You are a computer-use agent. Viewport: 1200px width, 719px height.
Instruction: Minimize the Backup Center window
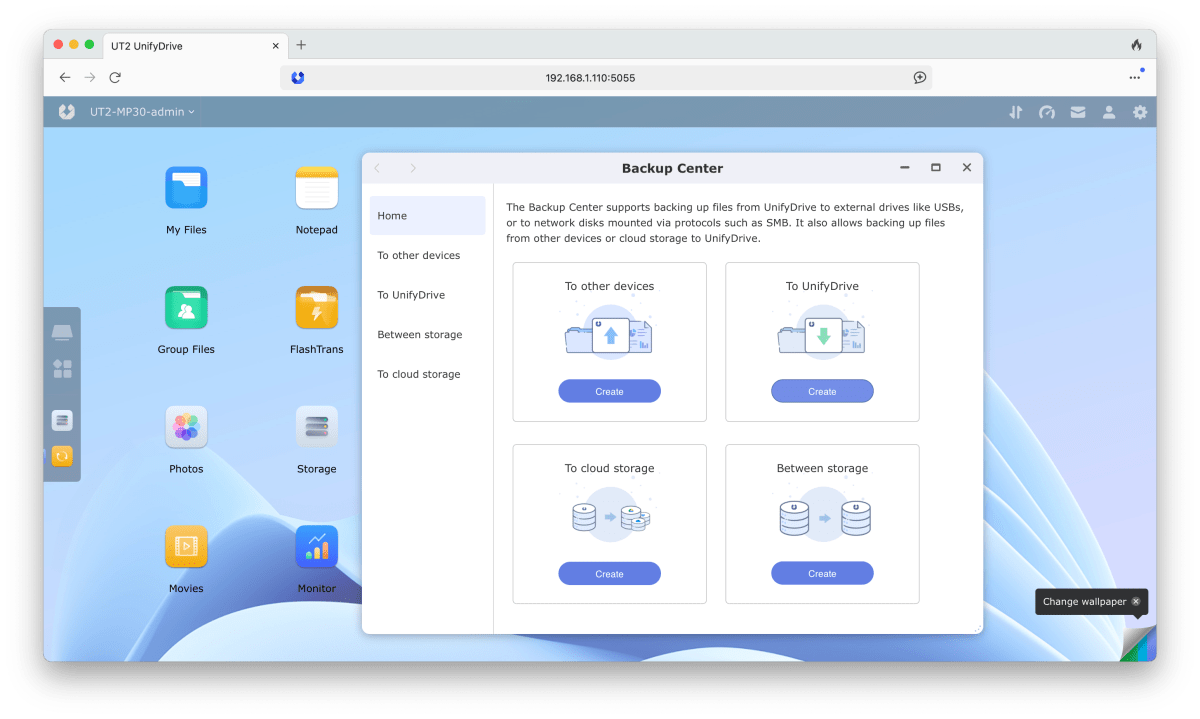904,168
